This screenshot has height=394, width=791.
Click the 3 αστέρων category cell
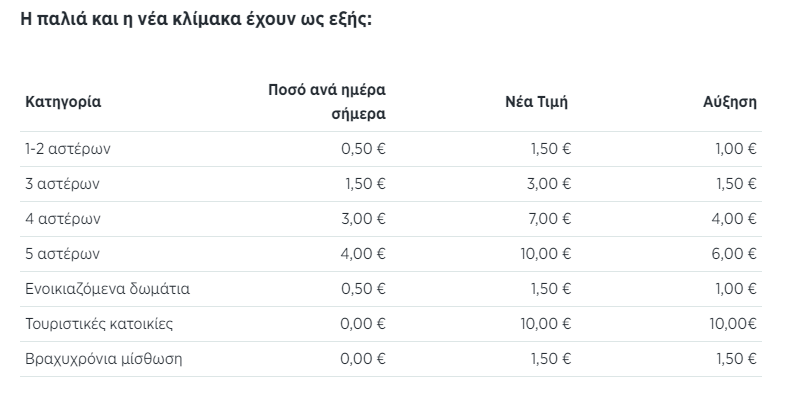coord(62,184)
